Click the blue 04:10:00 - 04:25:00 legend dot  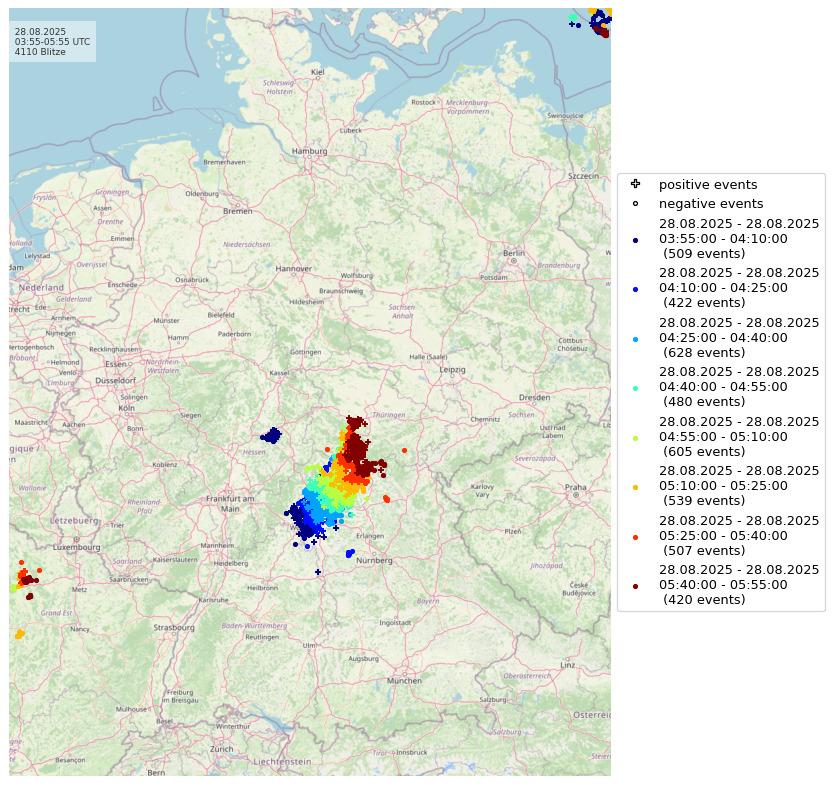(635, 289)
